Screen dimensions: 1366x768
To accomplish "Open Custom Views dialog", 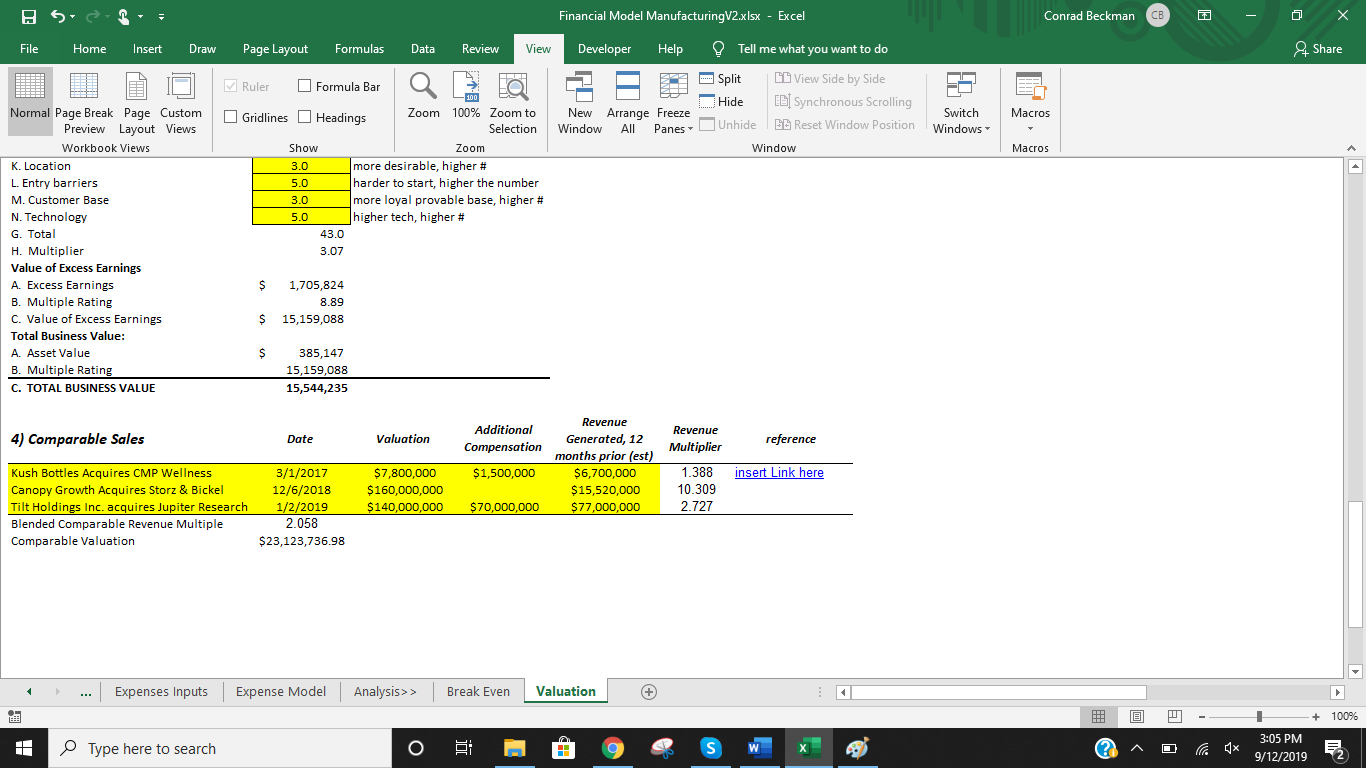I will 181,102.
